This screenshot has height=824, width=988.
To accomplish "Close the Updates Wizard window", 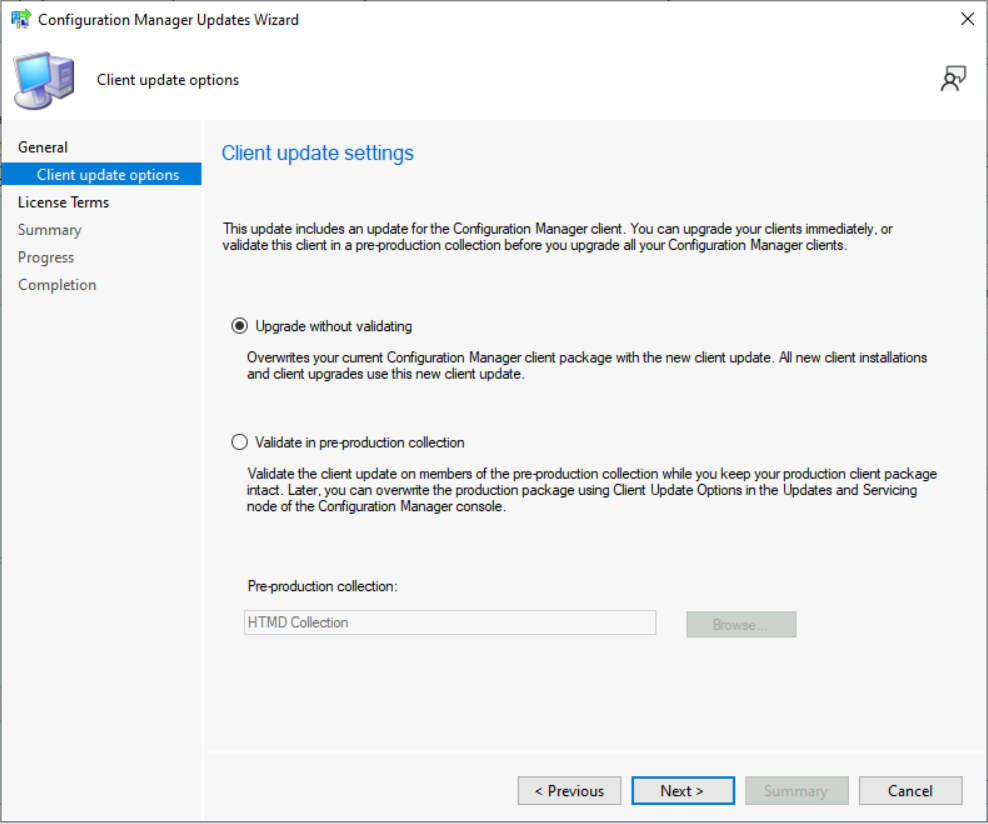I will [x=967, y=19].
